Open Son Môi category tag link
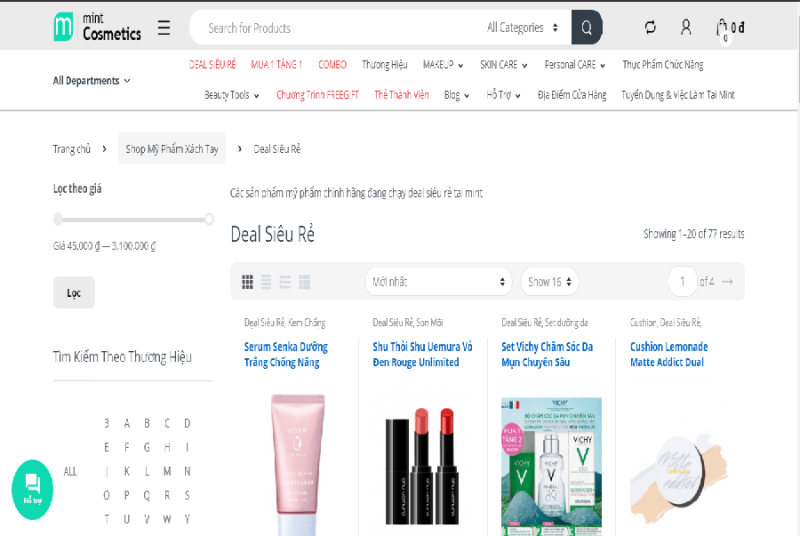The width and height of the screenshot is (800, 536). 430,322
